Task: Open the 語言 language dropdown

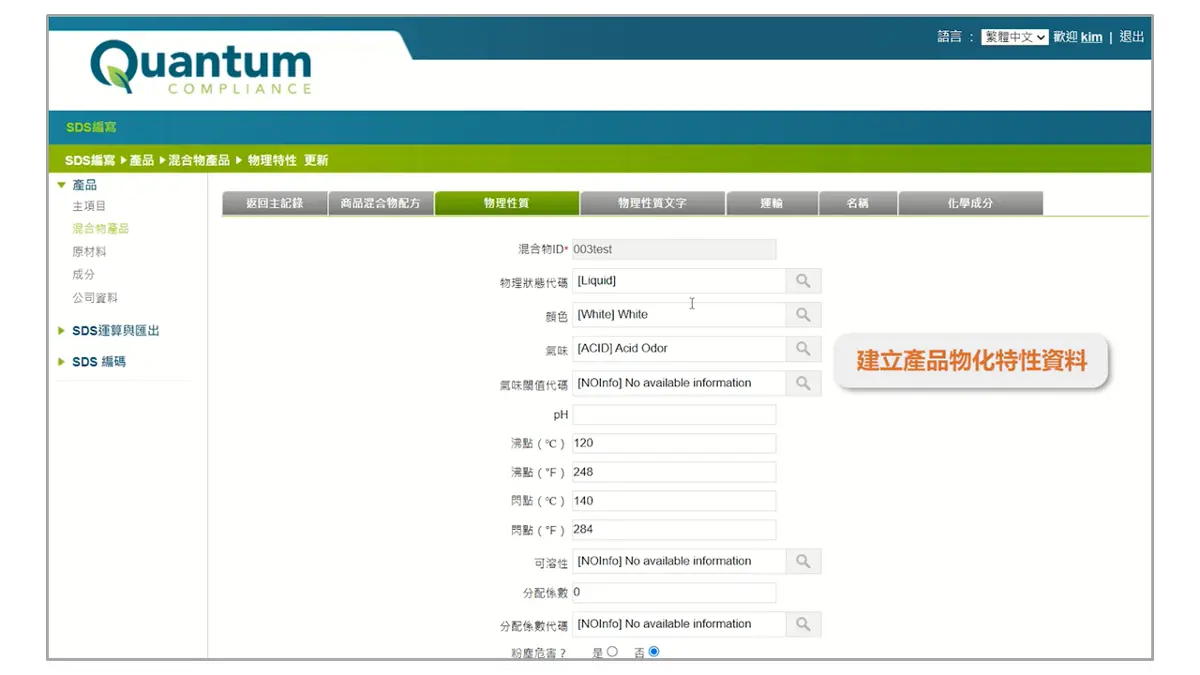Action: click(1014, 37)
